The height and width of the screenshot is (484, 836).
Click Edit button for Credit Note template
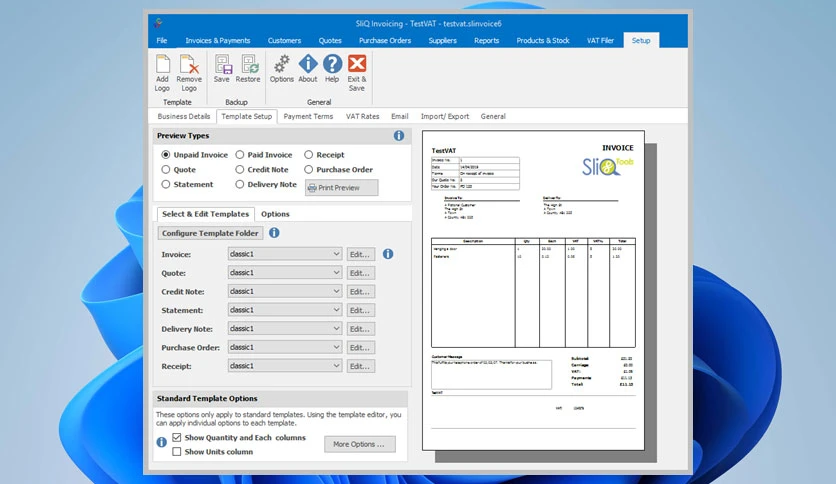tap(360, 292)
